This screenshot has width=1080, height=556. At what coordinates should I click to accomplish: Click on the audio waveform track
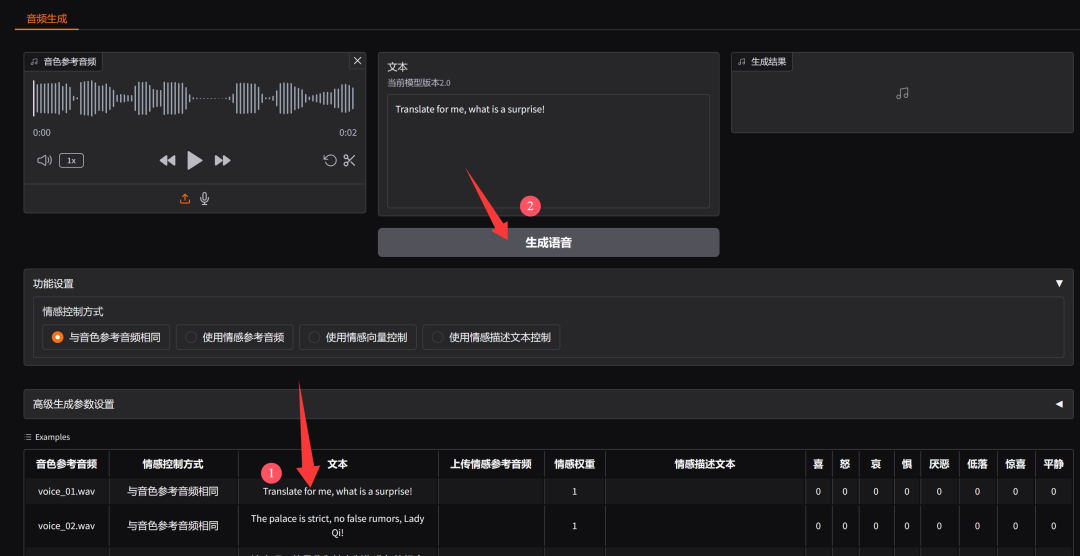point(194,98)
